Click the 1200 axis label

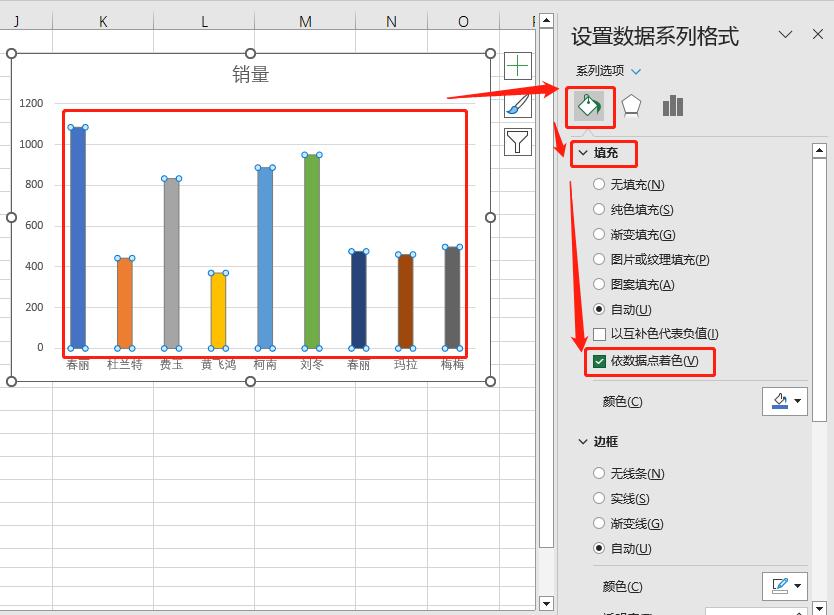31,103
